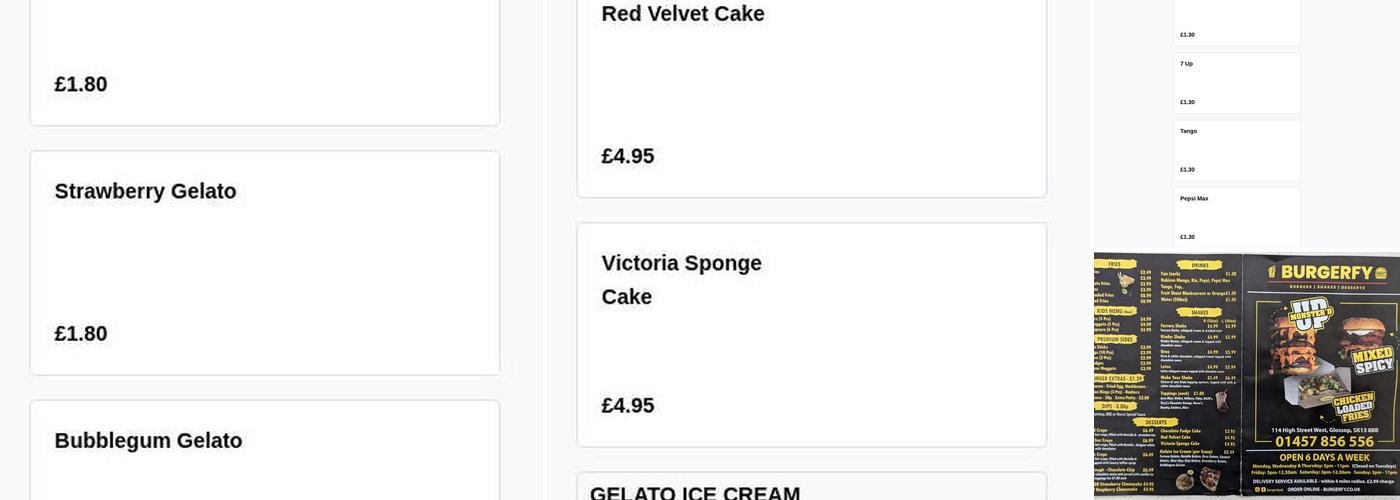Screen dimensions: 1400x500
Task: Open the Pepsi Max drink card
Action: pyautogui.click(x=1237, y=216)
